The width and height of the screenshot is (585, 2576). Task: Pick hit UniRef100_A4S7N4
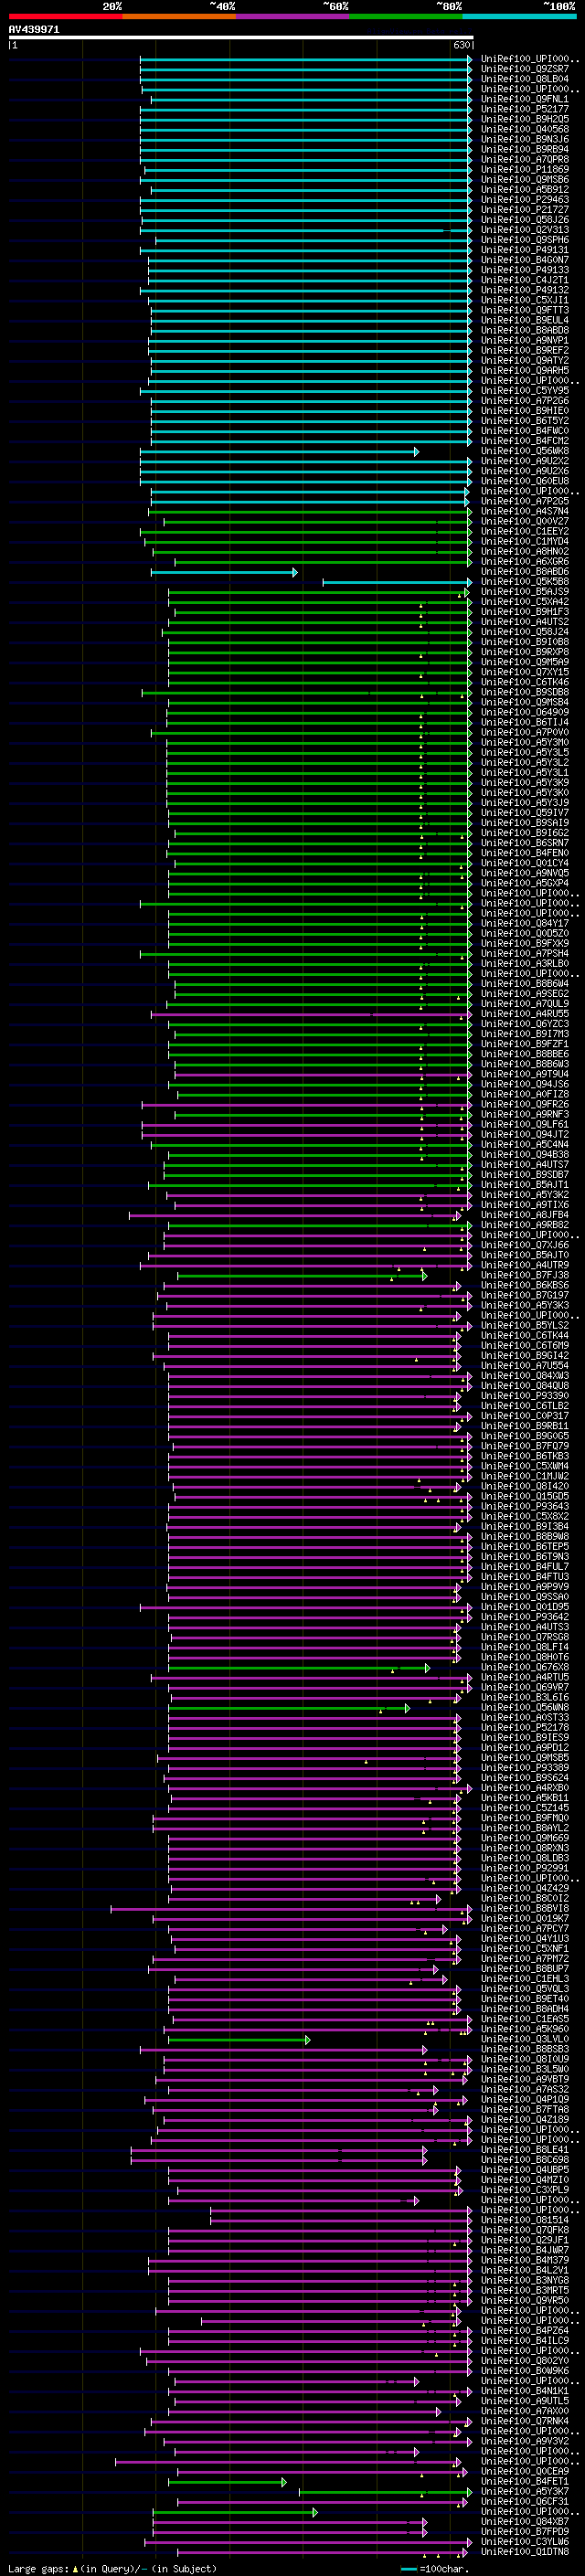coord(525,511)
